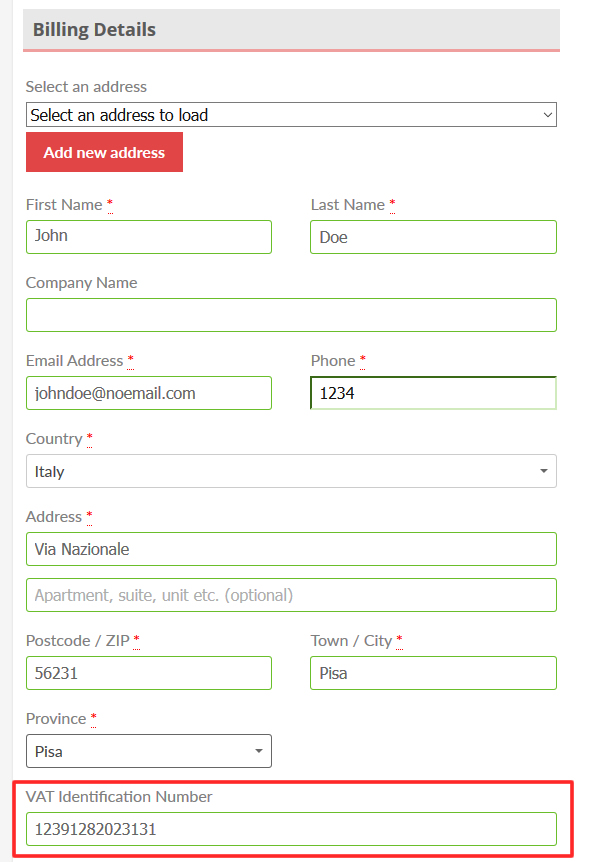Viewport: 594px width, 862px height.
Task: Click the First Name input field
Action: [149, 237]
